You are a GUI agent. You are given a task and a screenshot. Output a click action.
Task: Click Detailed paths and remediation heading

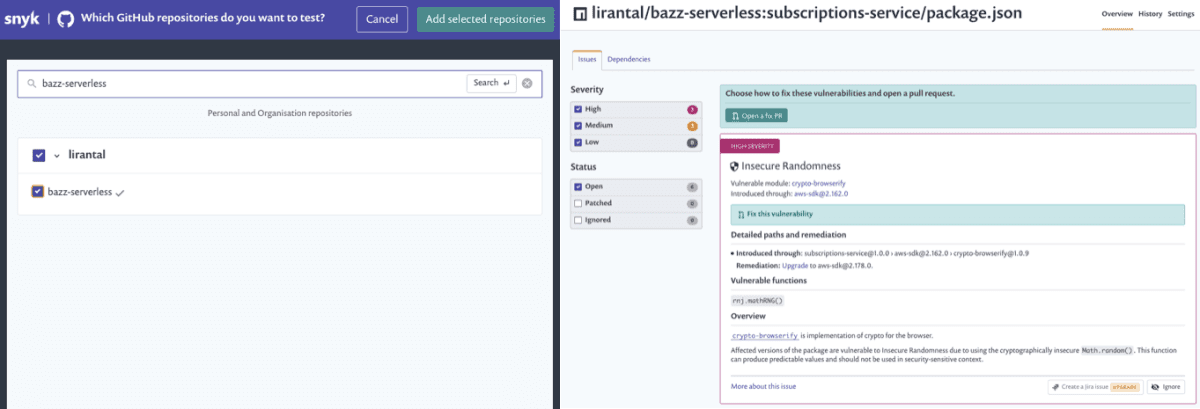coord(789,235)
